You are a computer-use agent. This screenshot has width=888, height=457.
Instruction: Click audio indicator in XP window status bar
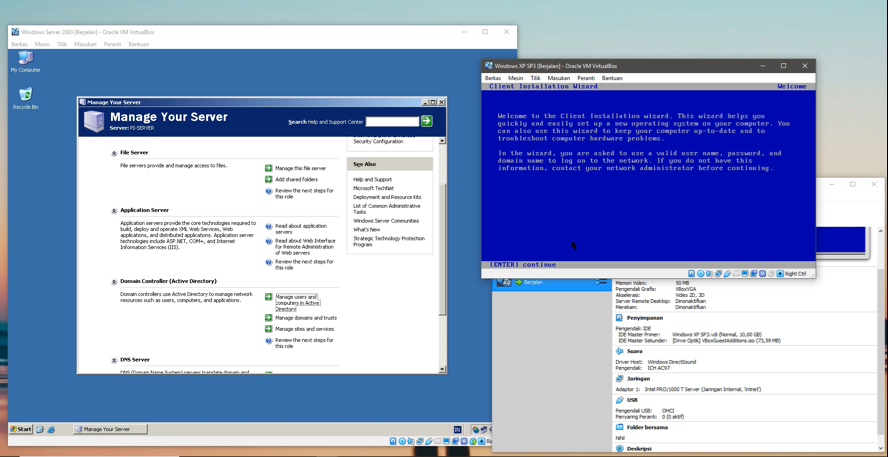tap(709, 274)
